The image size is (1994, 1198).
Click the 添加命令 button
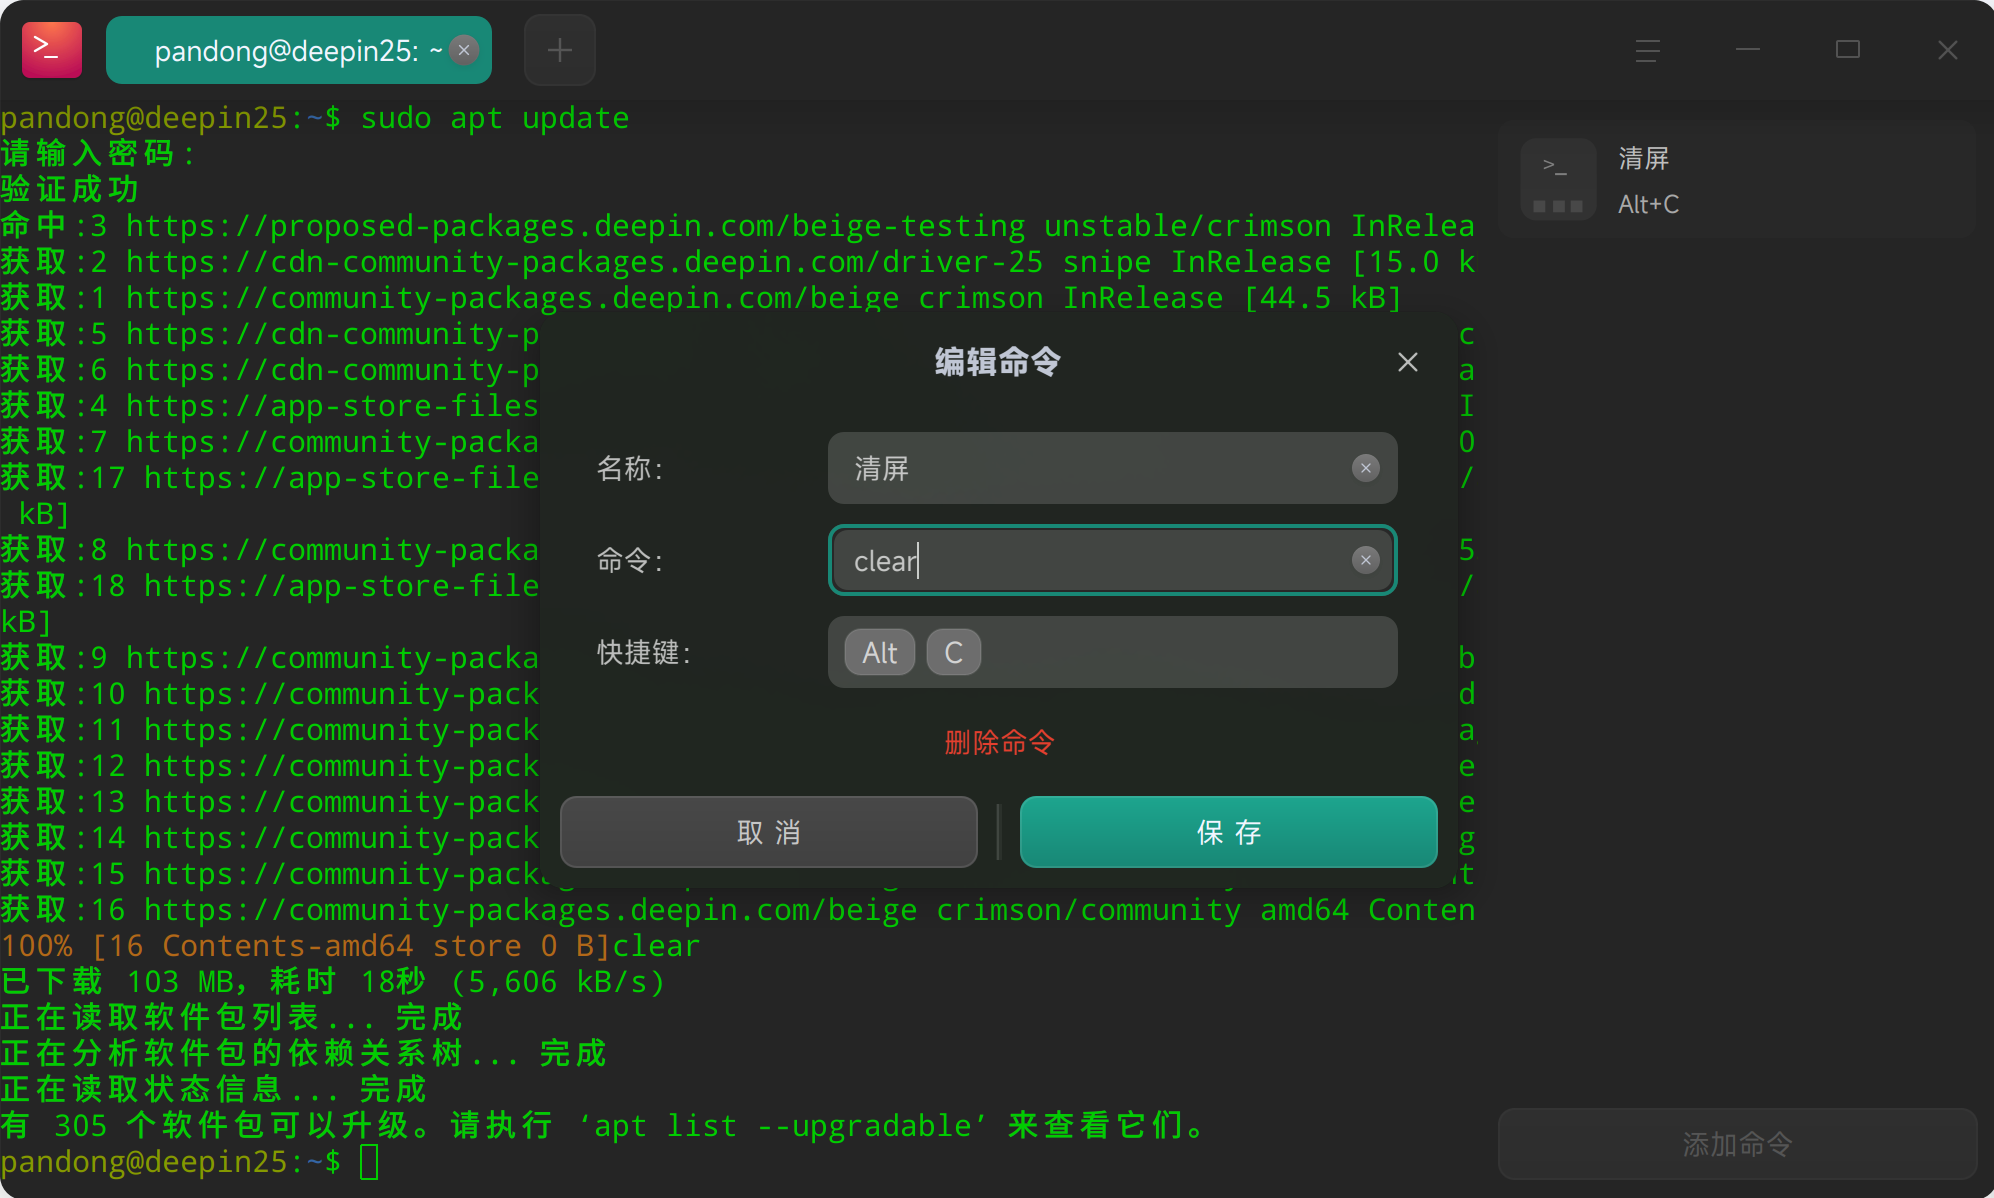tap(1738, 1144)
